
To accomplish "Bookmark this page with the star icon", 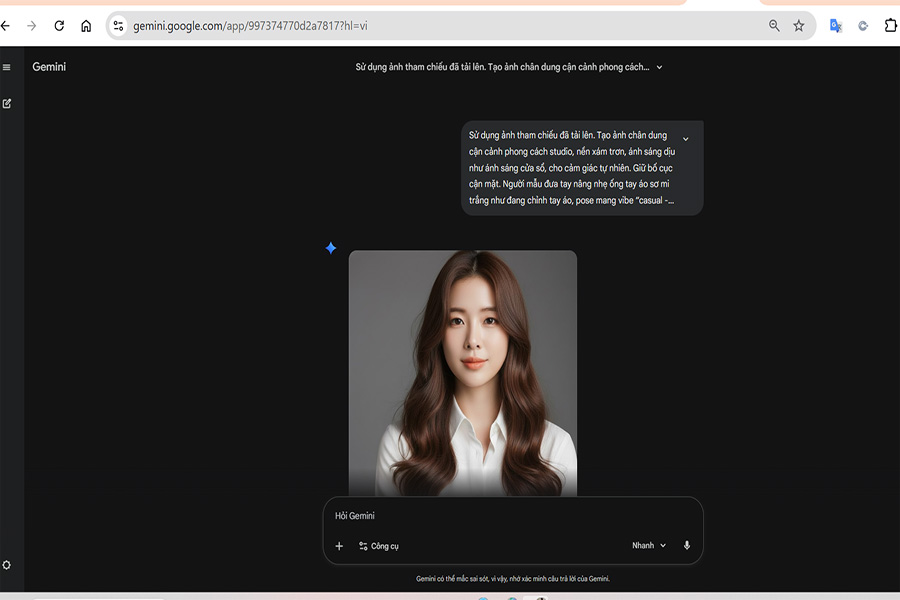I will tap(799, 26).
